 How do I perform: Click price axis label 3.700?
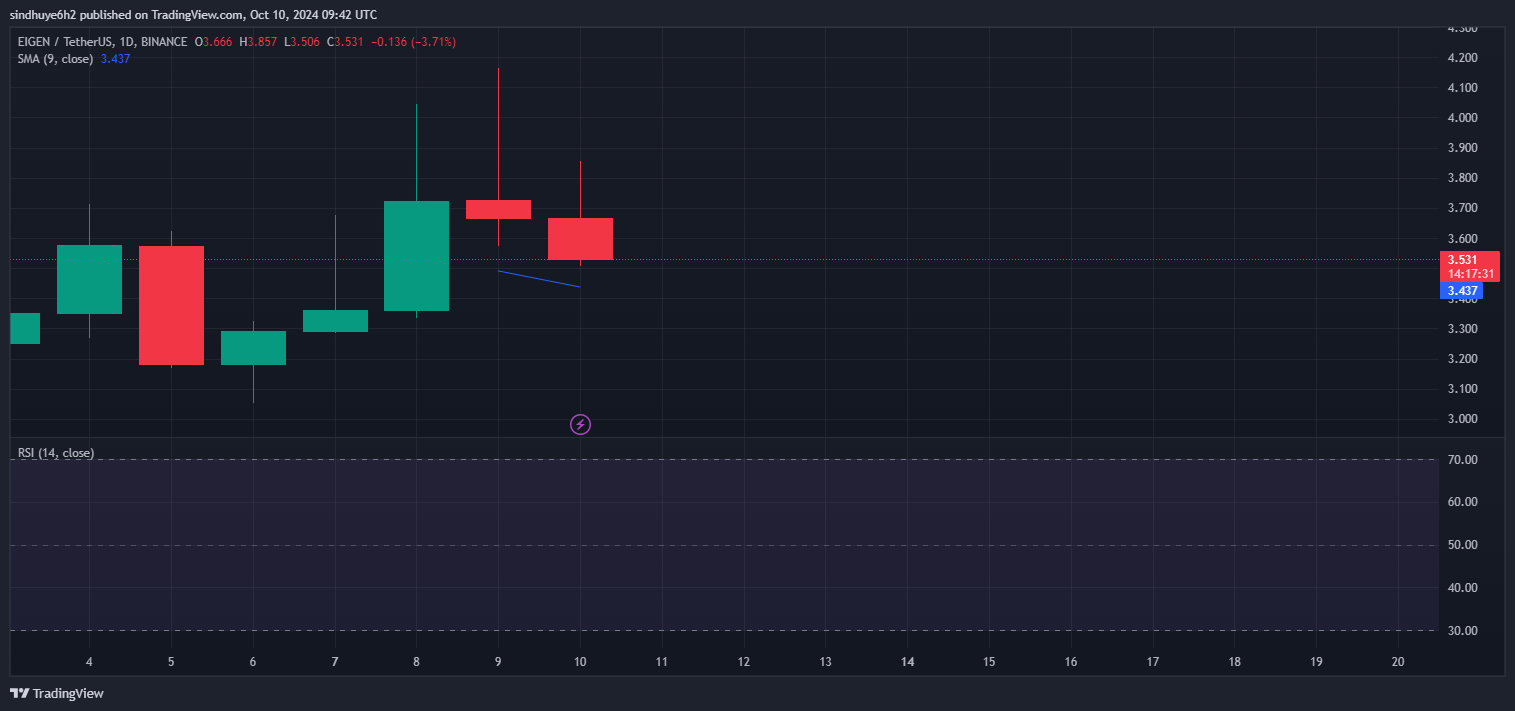tap(1463, 208)
